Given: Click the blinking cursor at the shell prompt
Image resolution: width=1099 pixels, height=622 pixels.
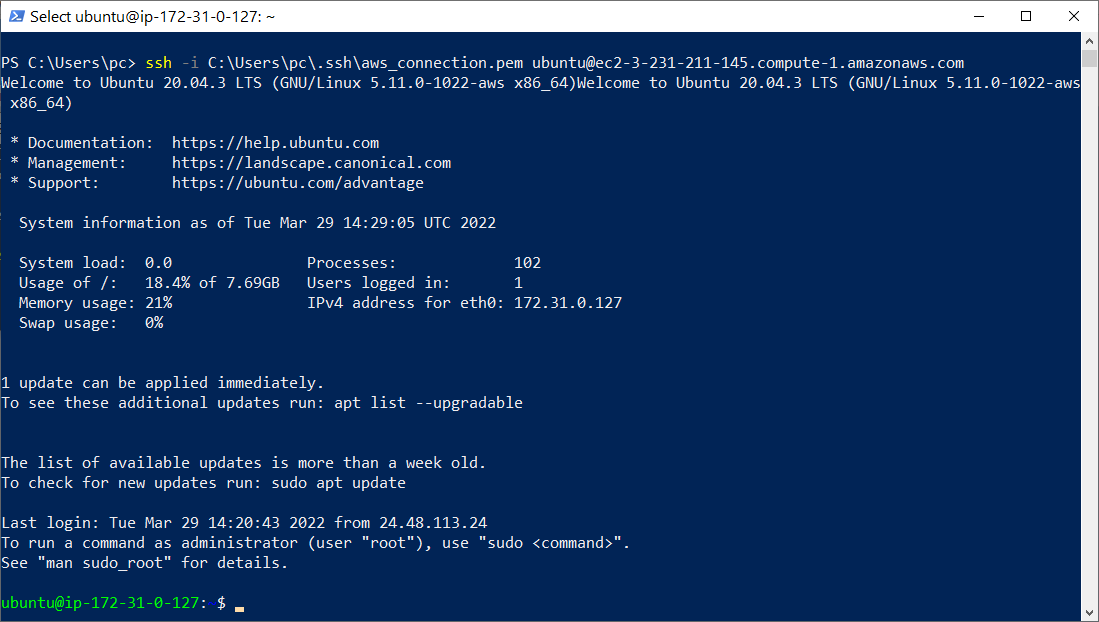Looking at the screenshot, I should coord(239,606).
